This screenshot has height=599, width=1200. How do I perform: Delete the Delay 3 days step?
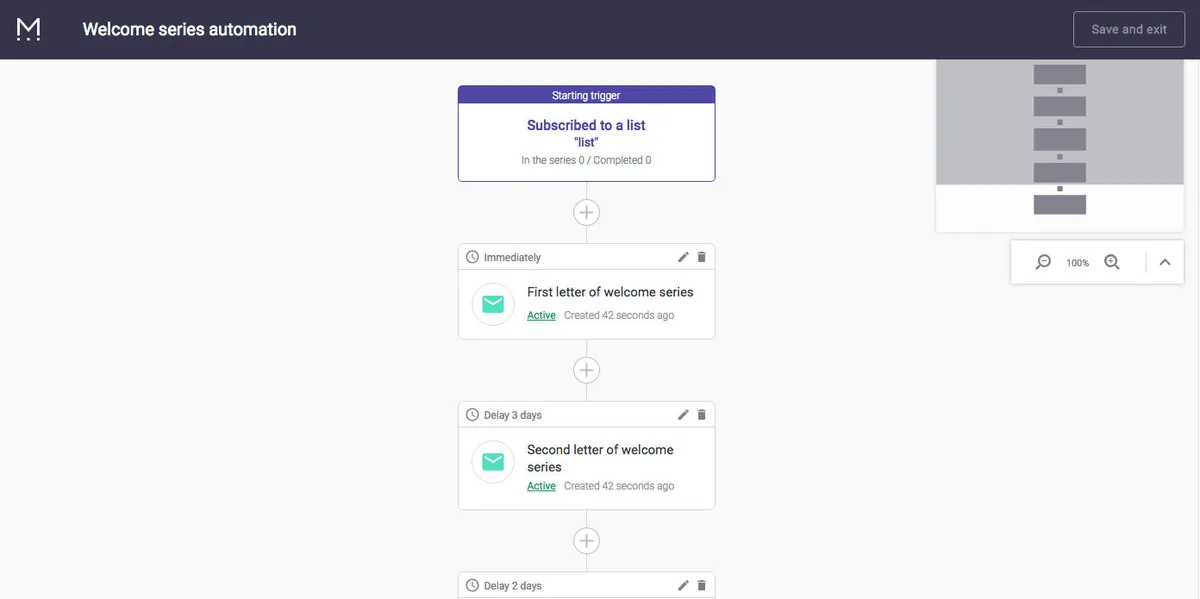(x=702, y=415)
